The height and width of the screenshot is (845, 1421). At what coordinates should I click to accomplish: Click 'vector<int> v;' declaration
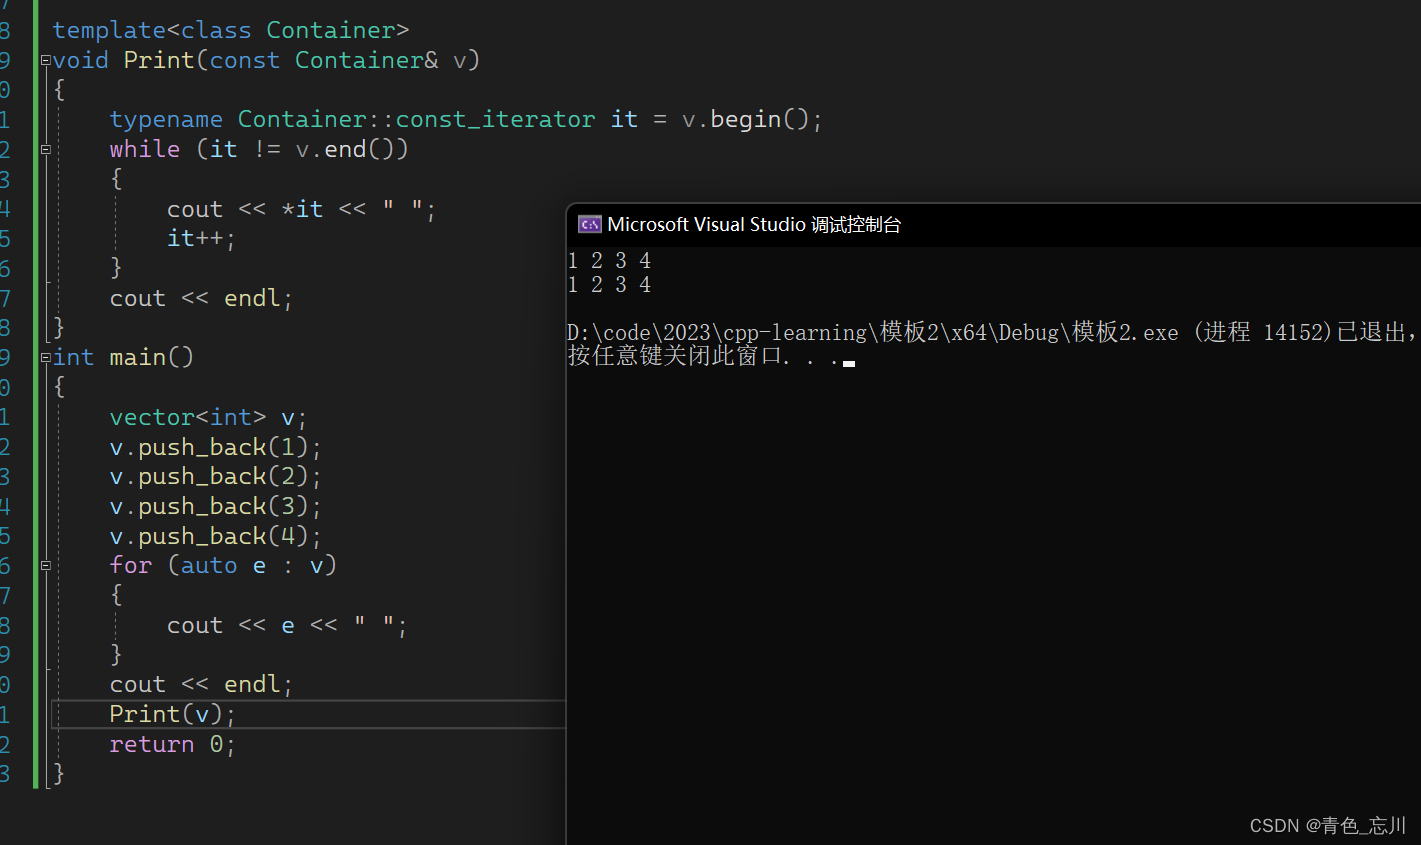pyautogui.click(x=208, y=416)
